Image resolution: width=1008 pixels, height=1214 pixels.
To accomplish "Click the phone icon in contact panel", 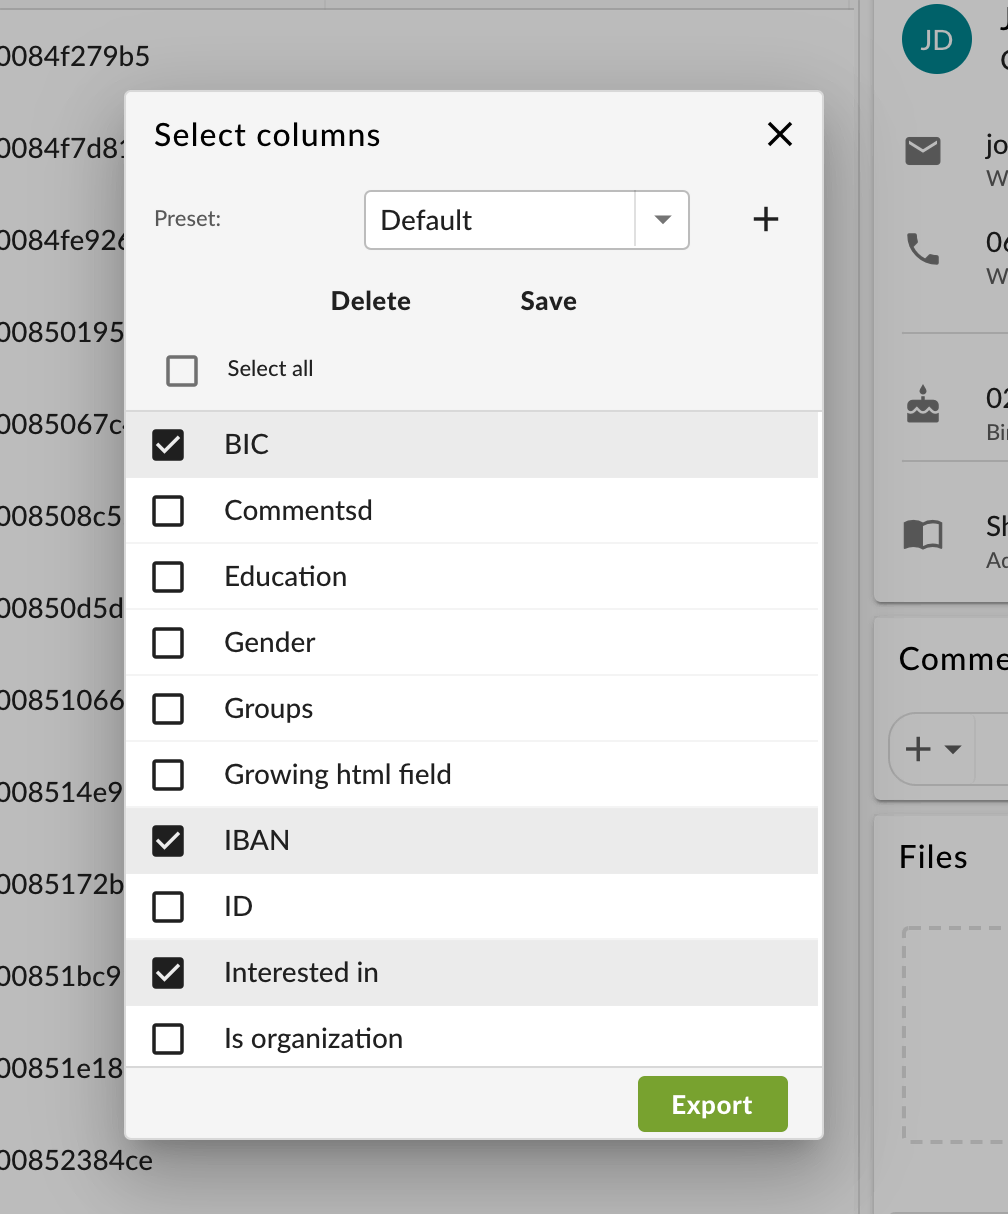I will click(x=922, y=248).
